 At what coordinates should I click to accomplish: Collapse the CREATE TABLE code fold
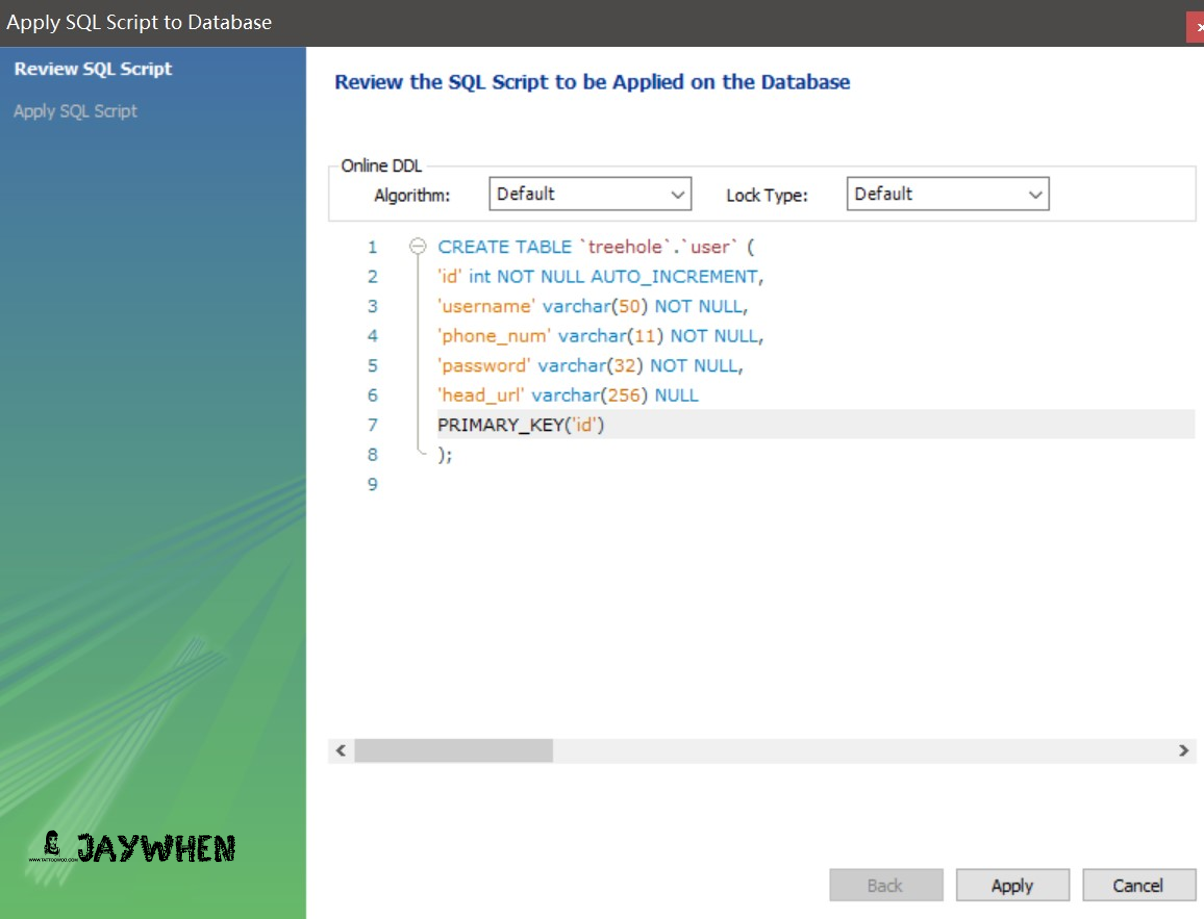click(418, 247)
